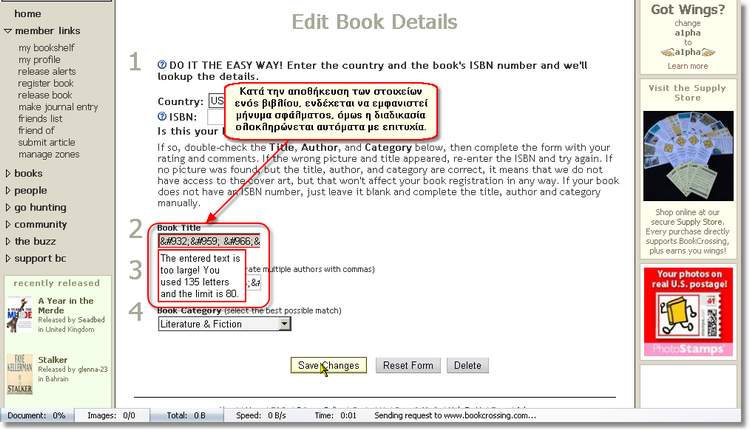Open the release alerts link
This screenshot has width=750, height=431.
point(46,72)
